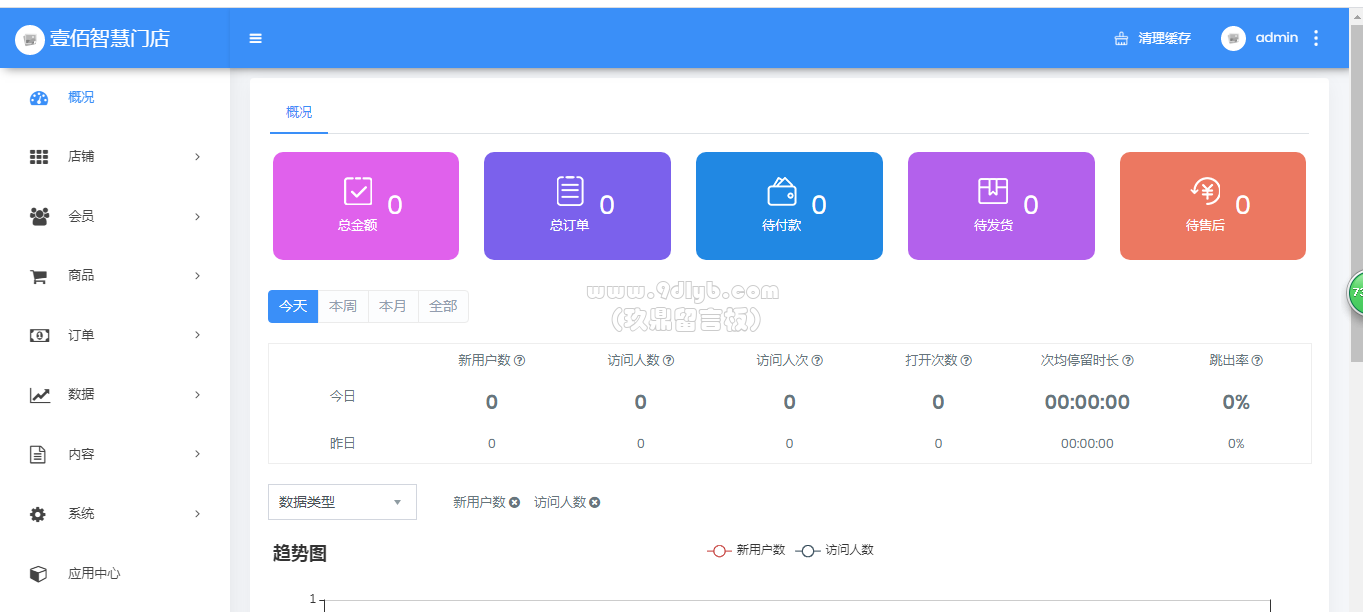The height and width of the screenshot is (612, 1363).
Task: Click the 趋势图 chart heading
Action: pos(300,553)
